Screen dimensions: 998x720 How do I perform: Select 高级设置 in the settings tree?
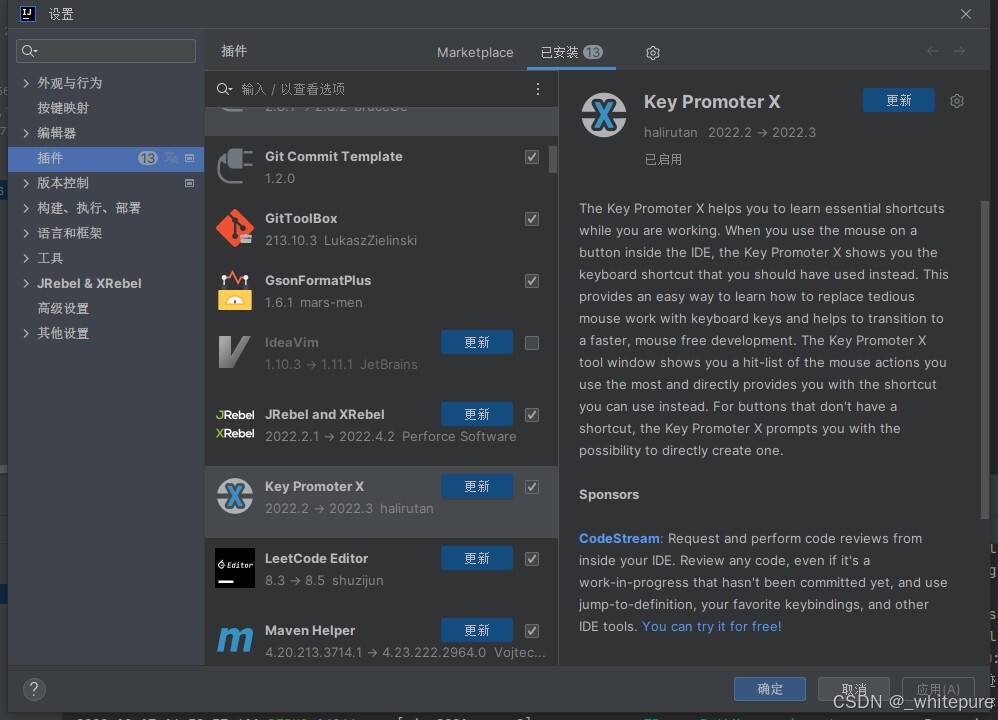pyautogui.click(x=63, y=309)
